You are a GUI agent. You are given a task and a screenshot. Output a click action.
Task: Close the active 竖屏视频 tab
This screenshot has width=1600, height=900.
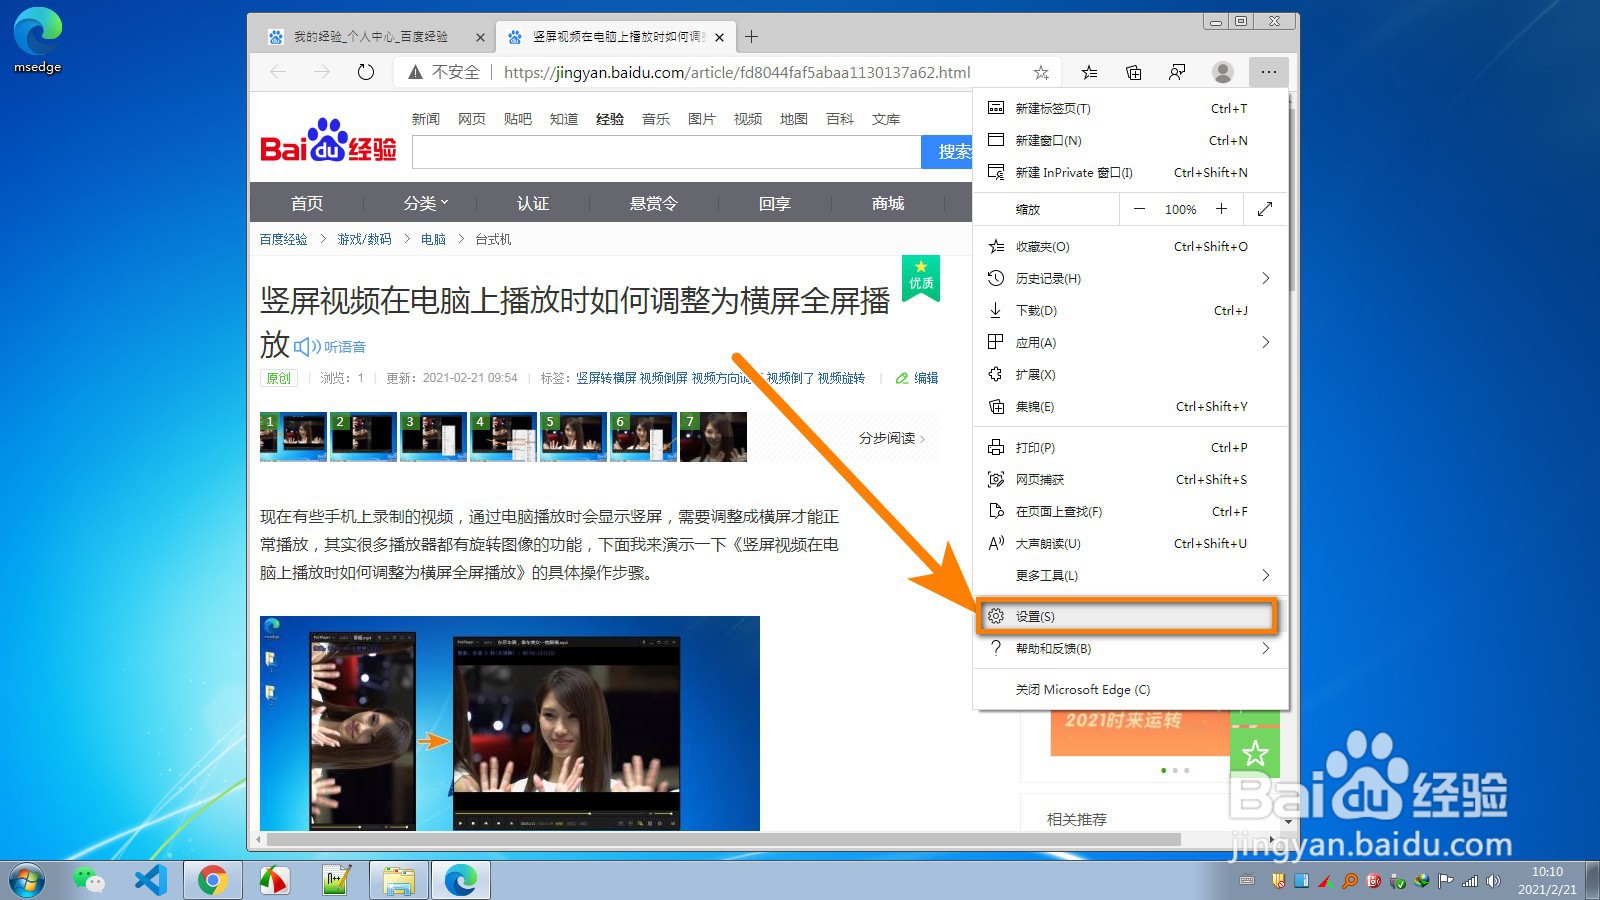[x=719, y=37]
